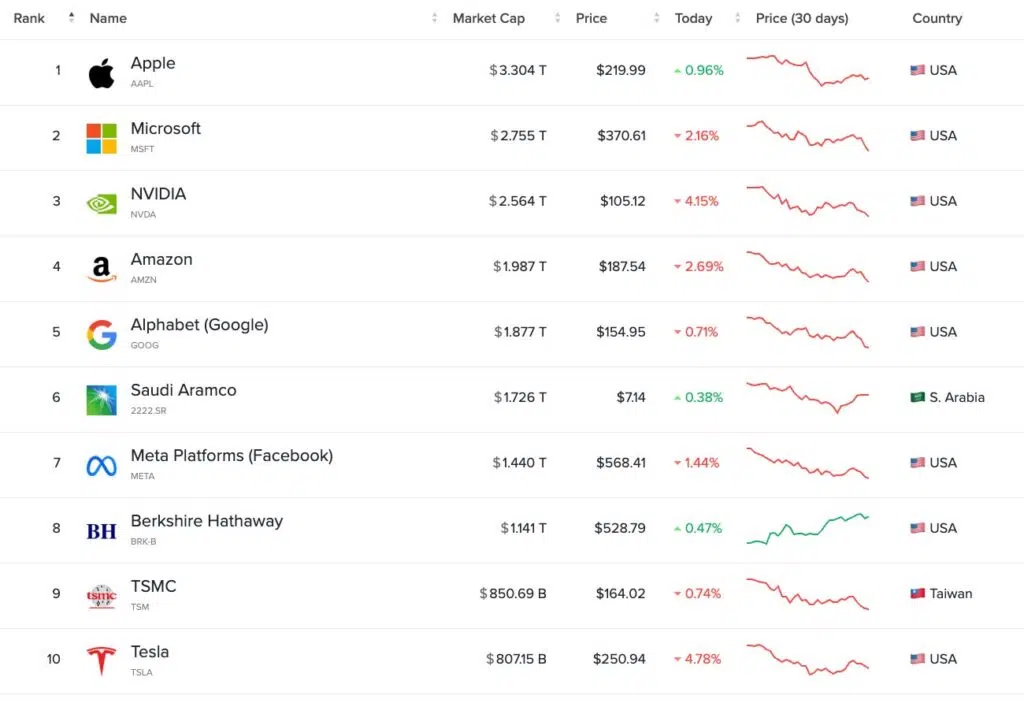Click the TSMC wafer logo

(101, 596)
